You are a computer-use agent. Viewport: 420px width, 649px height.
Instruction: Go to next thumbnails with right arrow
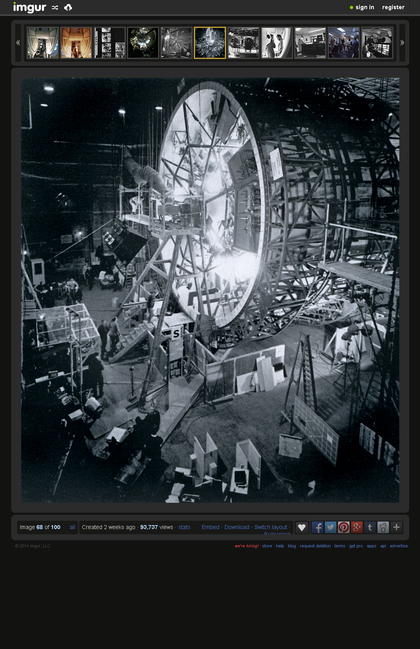[402, 43]
